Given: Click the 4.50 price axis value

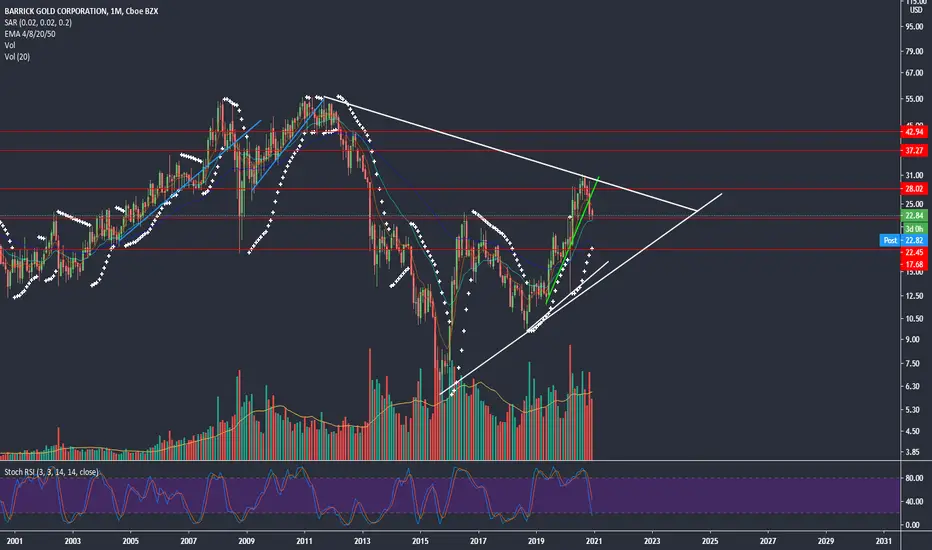Looking at the screenshot, I should 914,431.
